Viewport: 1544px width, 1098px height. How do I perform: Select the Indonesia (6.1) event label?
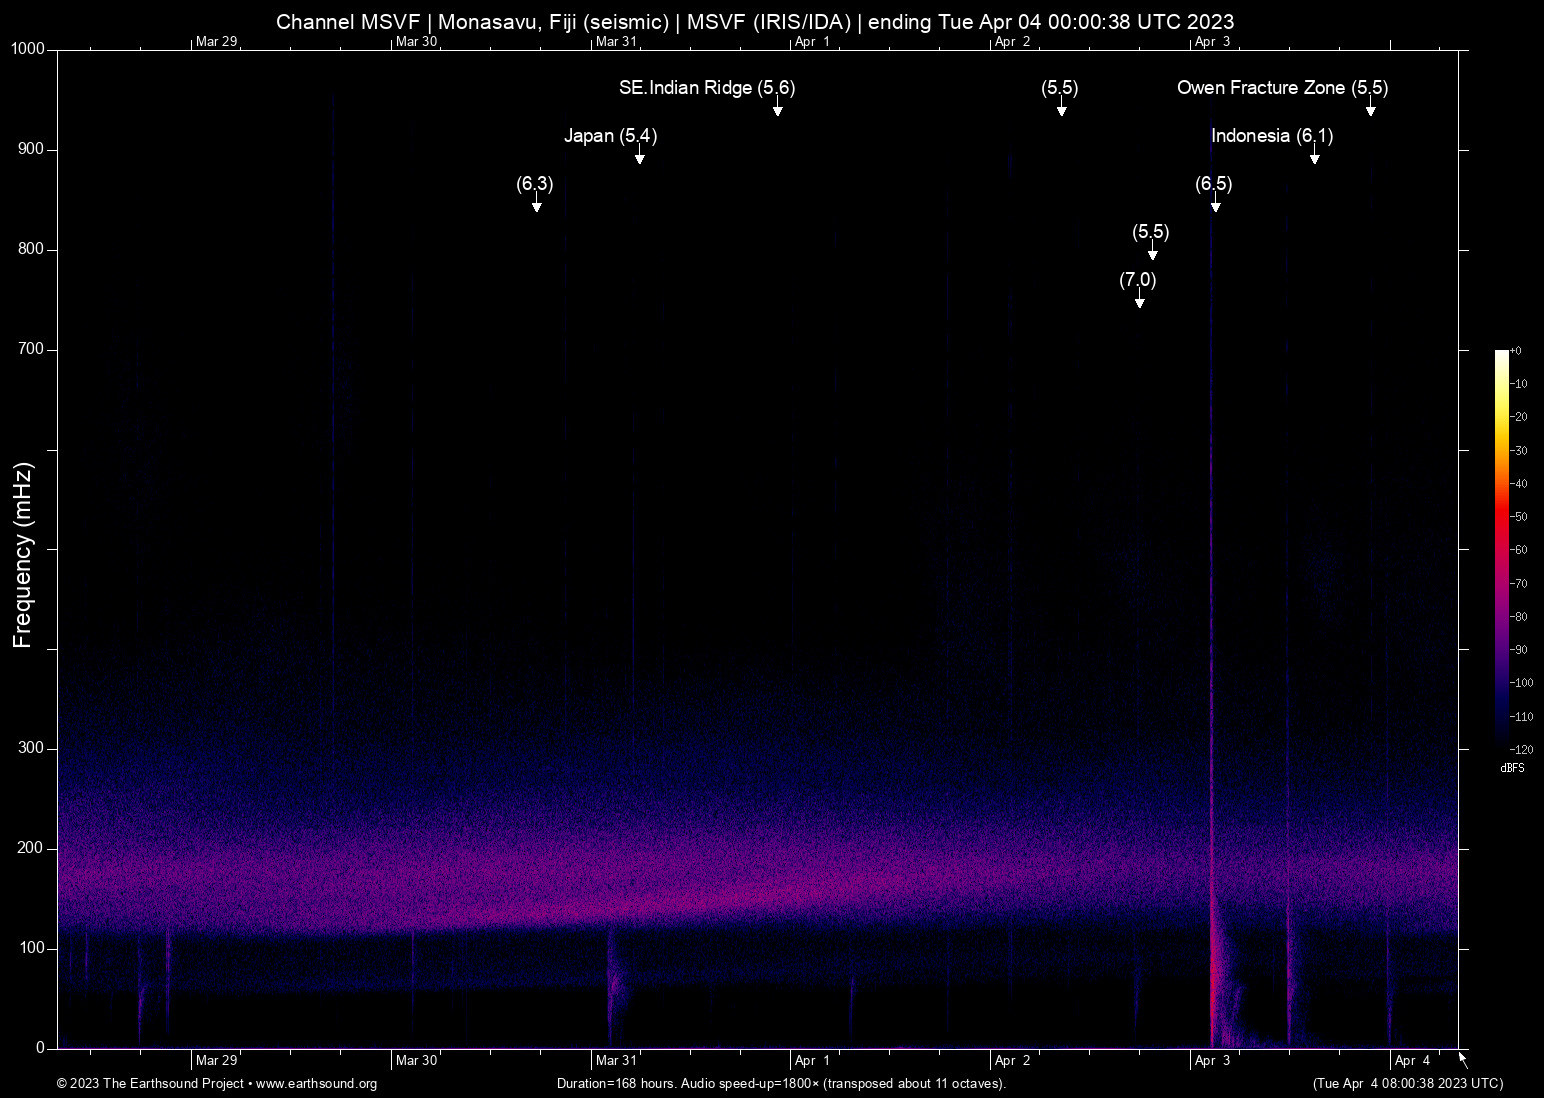coord(1271,136)
